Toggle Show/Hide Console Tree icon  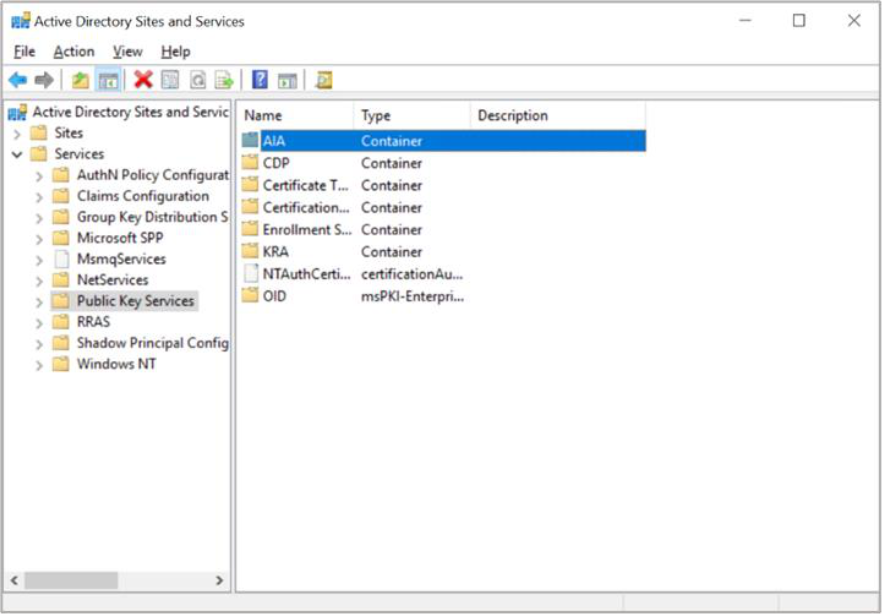(109, 80)
